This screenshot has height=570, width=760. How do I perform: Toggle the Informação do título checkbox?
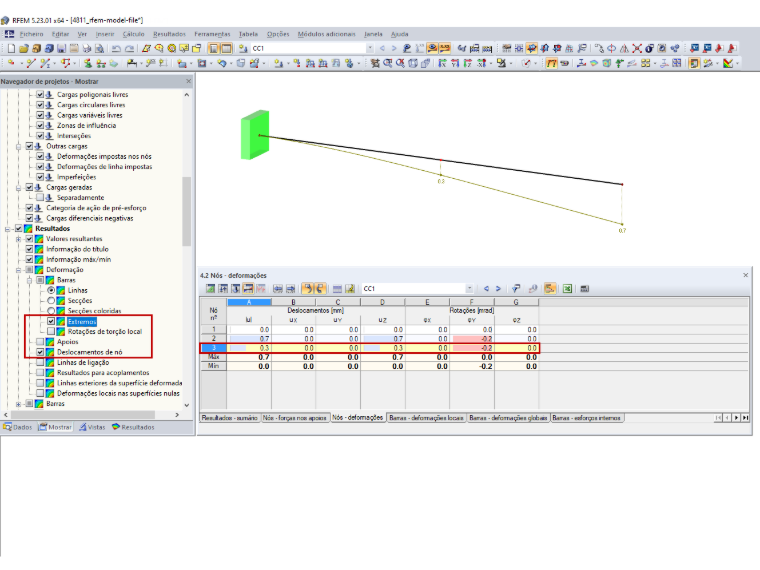tap(30, 249)
